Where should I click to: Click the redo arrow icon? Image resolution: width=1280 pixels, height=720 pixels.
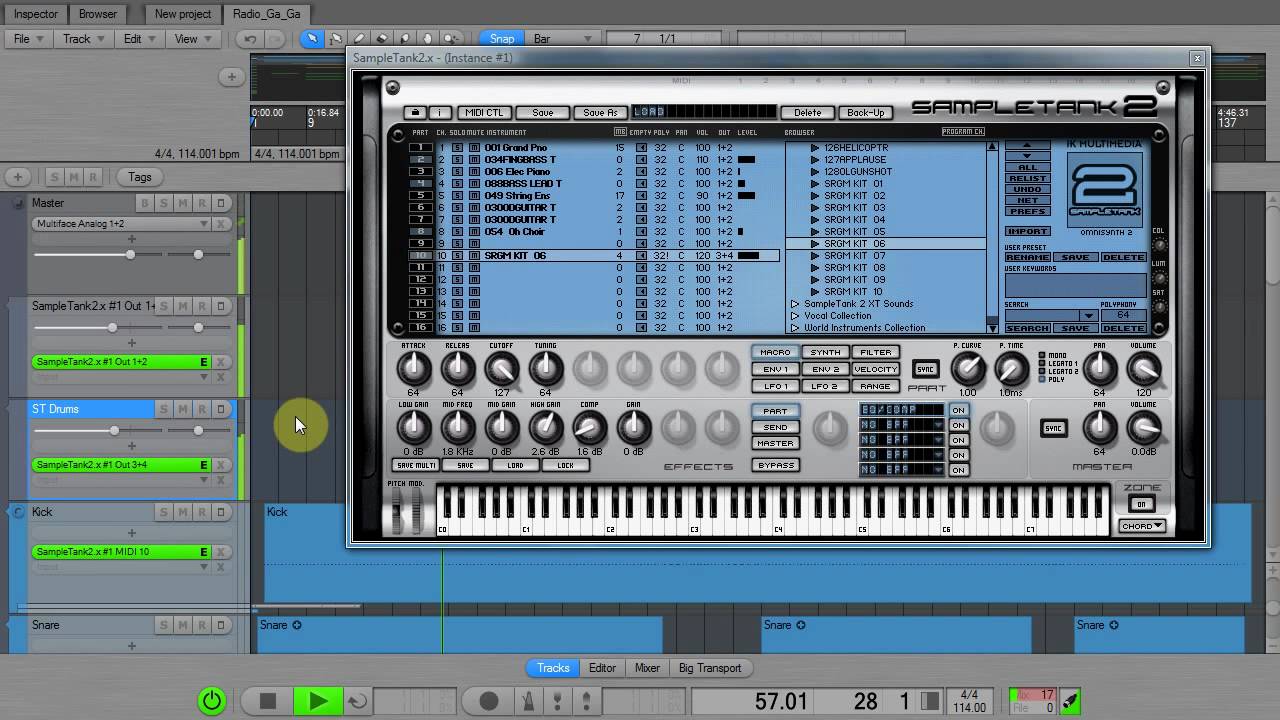click(275, 39)
